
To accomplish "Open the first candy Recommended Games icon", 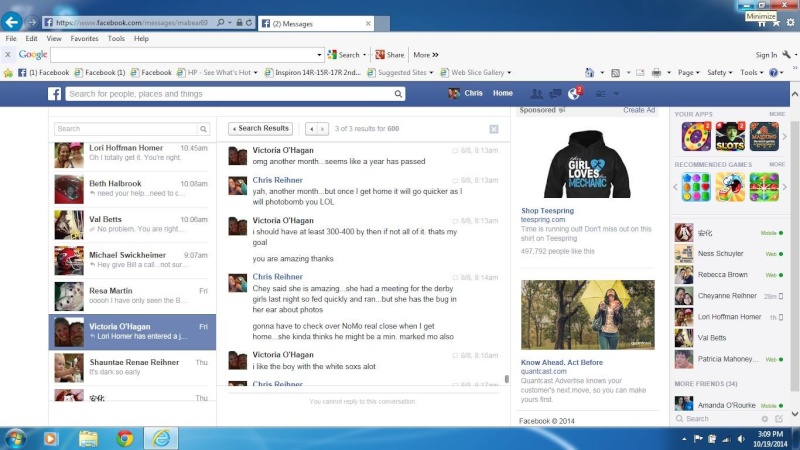I will [696, 187].
